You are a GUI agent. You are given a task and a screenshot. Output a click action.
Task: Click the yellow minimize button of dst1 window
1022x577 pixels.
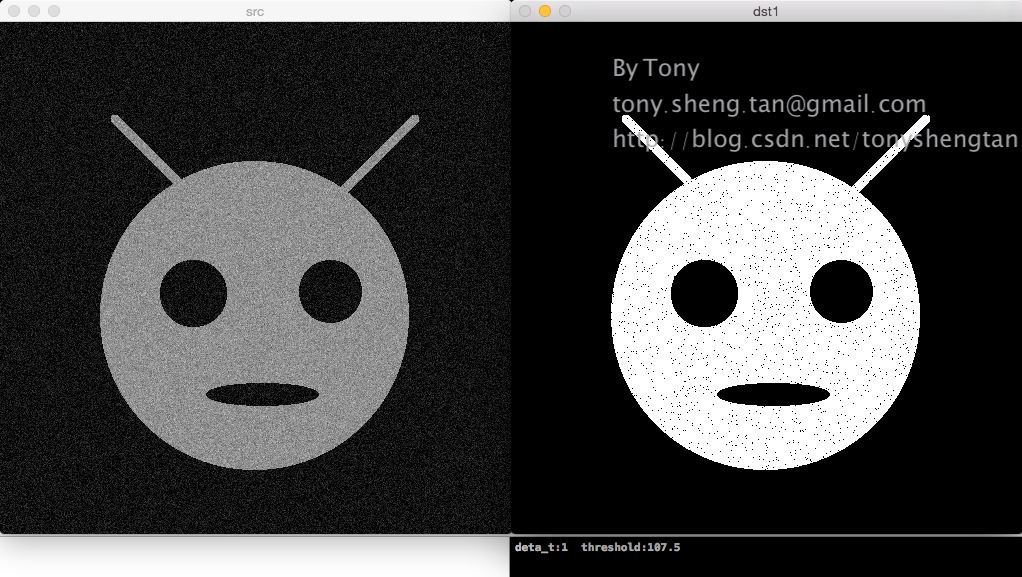coord(545,11)
